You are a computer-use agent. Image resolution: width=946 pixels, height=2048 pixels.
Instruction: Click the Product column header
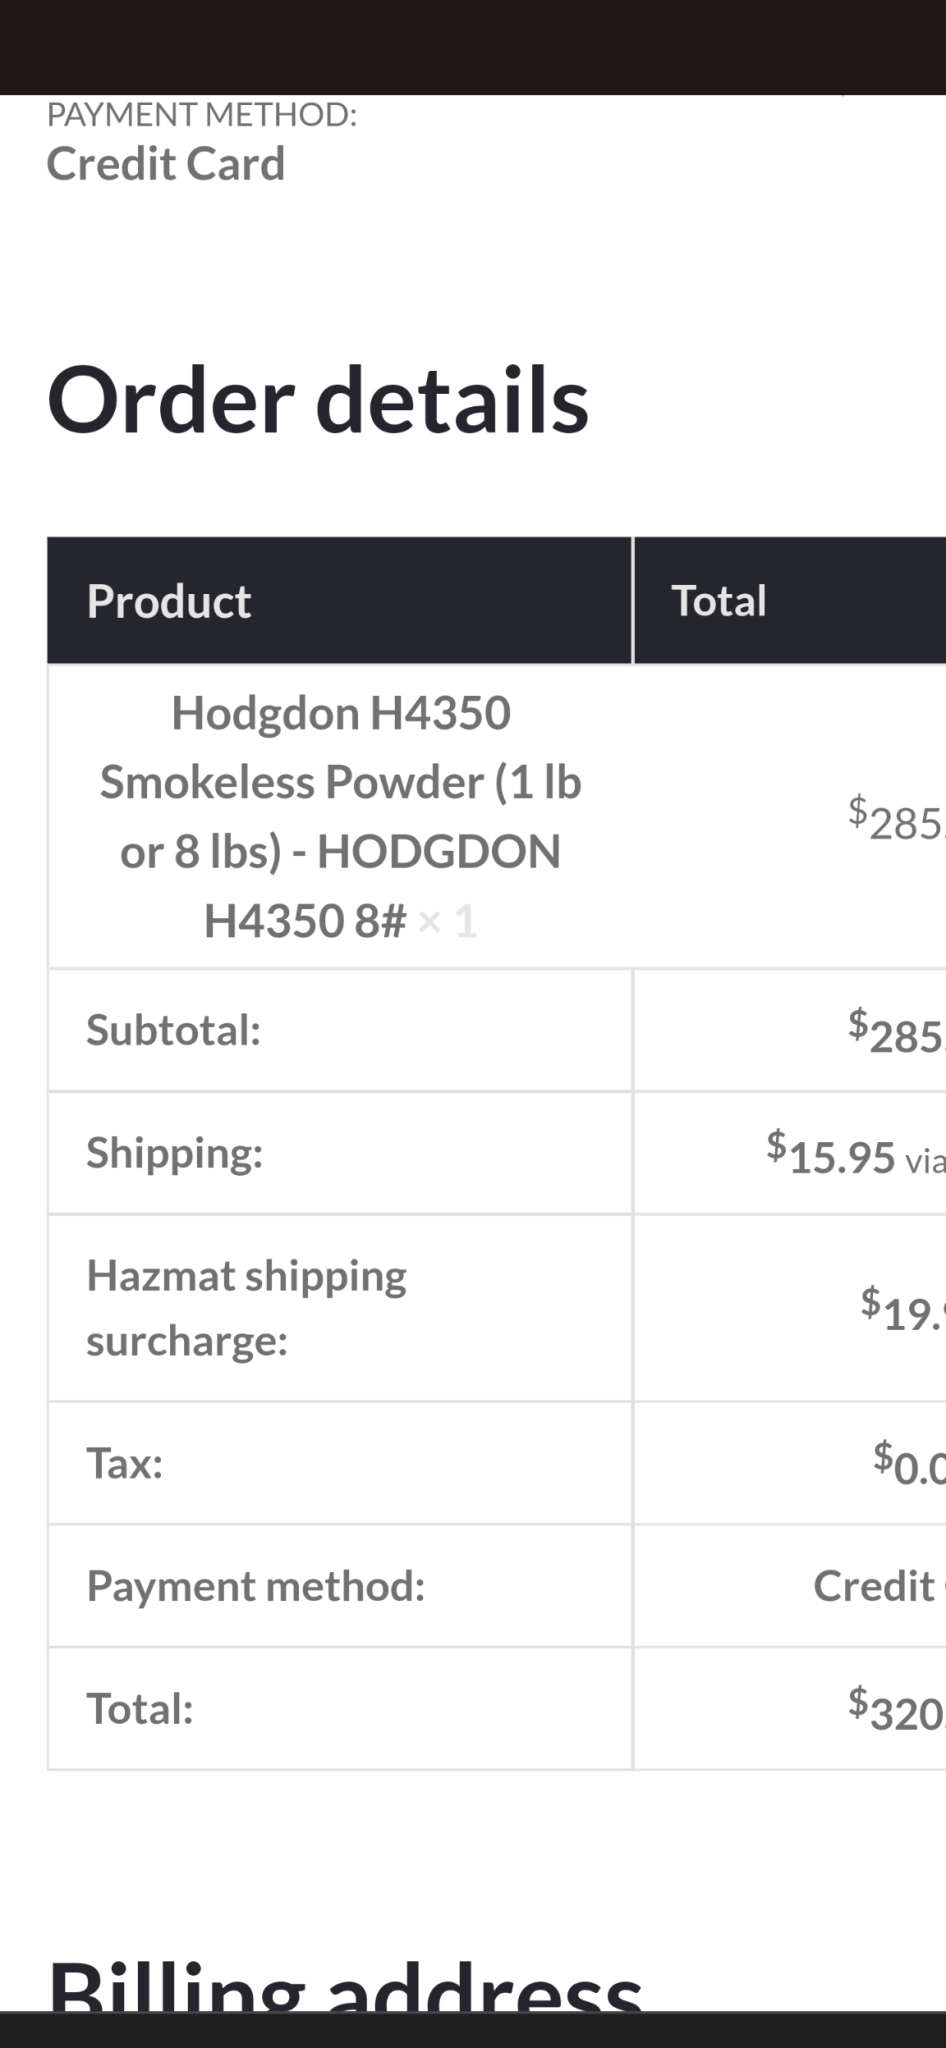(169, 601)
